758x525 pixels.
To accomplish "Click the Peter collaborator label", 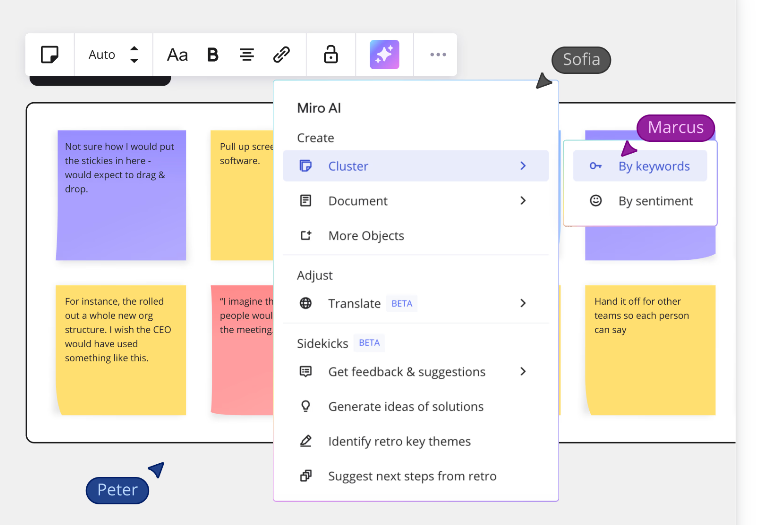I will click(x=117, y=490).
